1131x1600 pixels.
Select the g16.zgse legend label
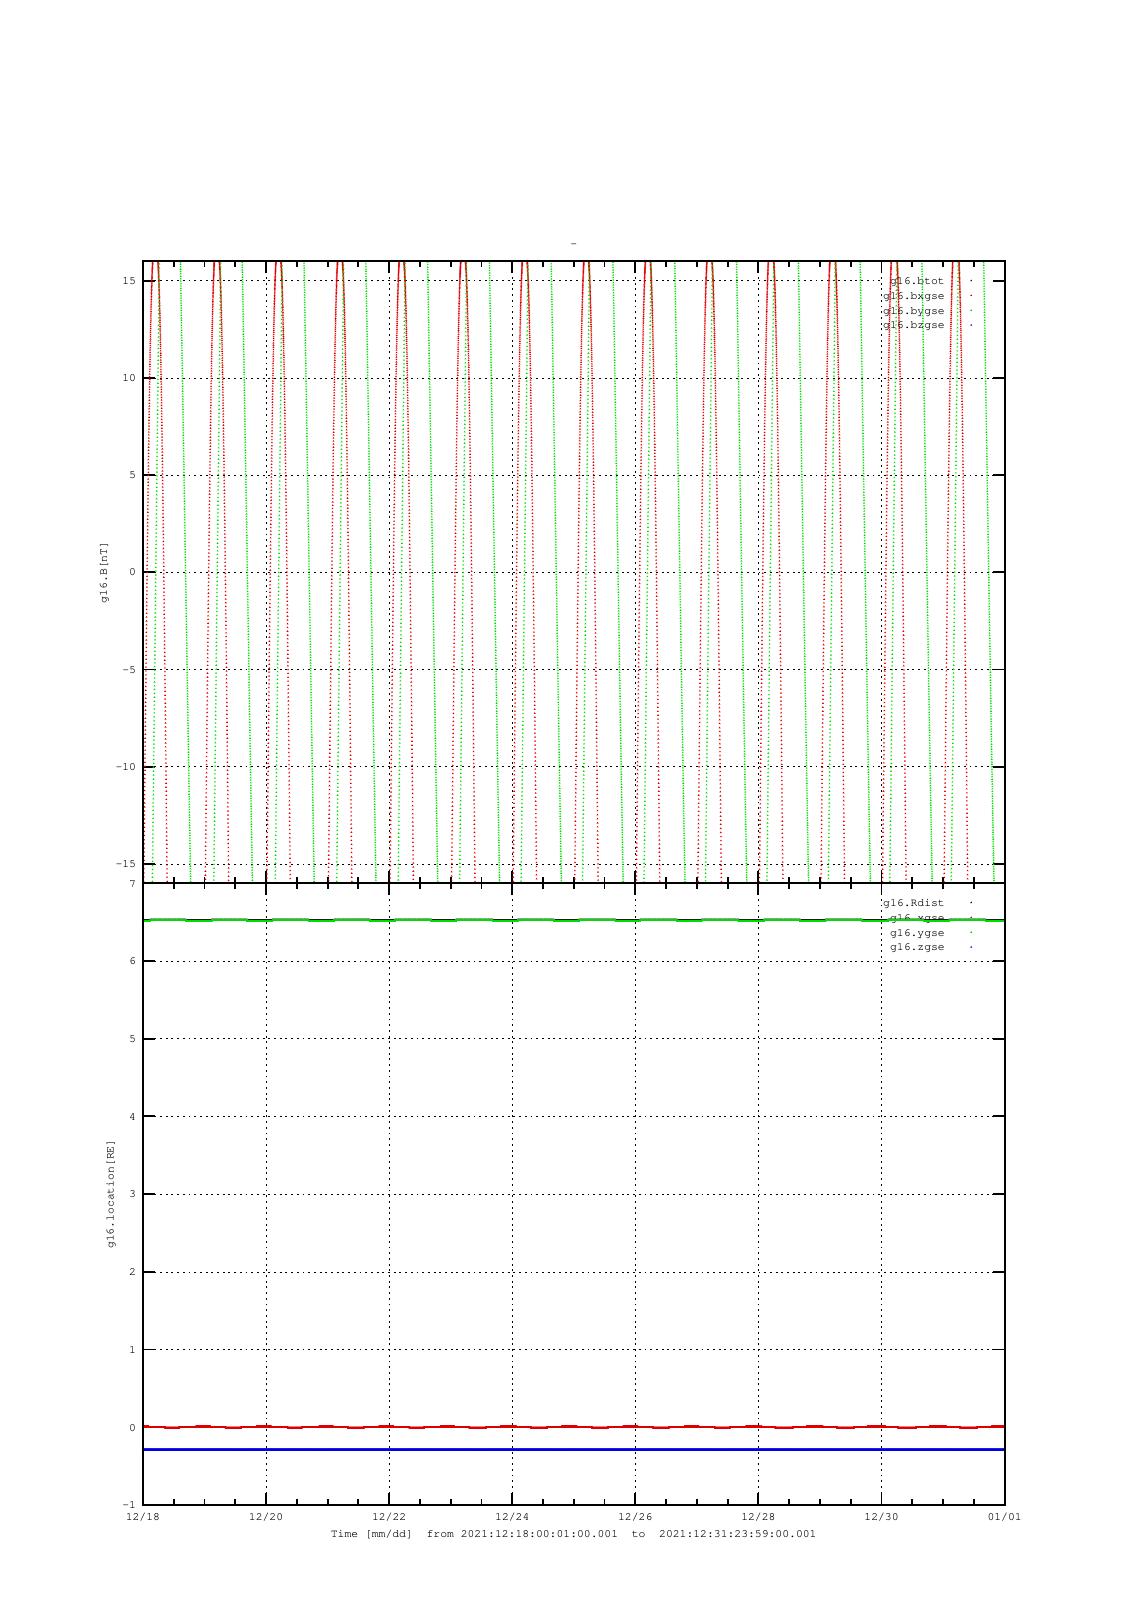(x=916, y=947)
